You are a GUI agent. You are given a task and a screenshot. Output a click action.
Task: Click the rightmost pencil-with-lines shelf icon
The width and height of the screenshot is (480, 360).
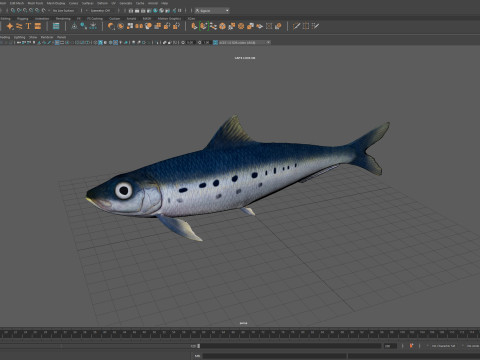315,26
